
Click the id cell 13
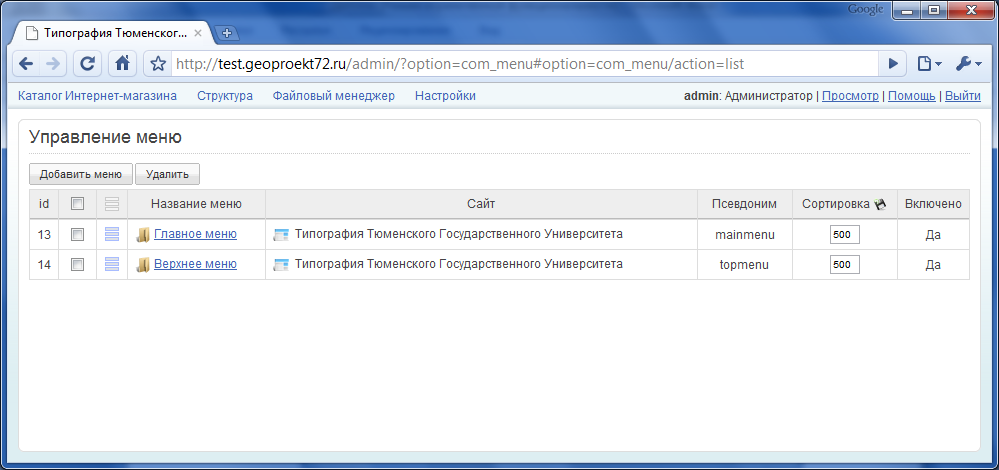(44, 235)
